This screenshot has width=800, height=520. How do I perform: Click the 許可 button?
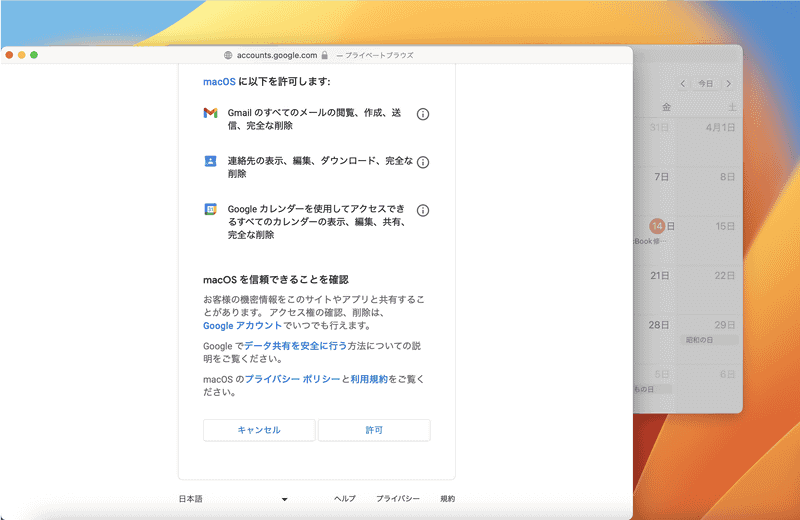tap(374, 430)
